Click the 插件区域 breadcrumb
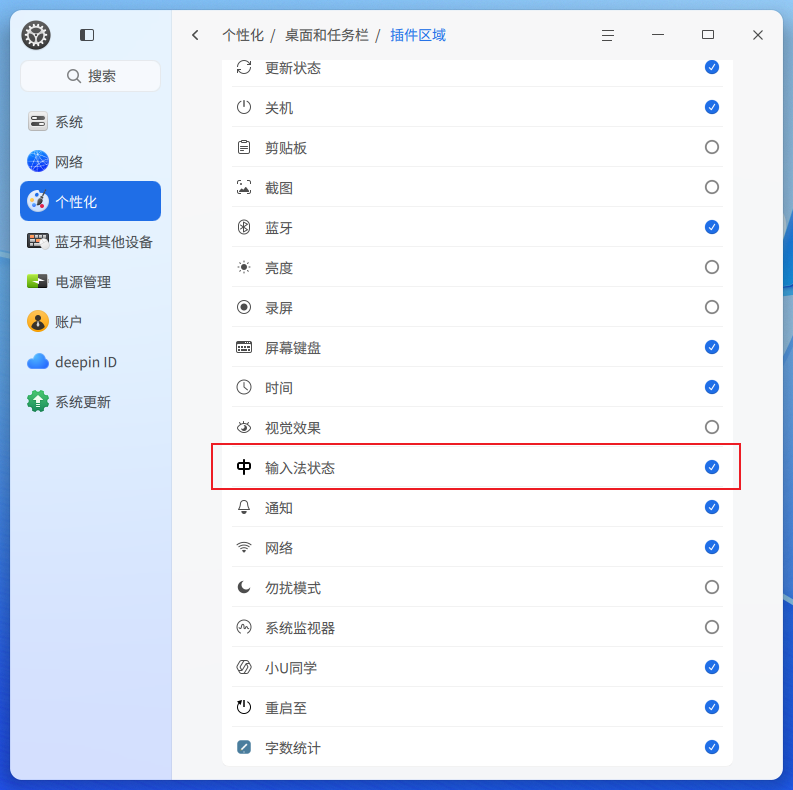Image resolution: width=793 pixels, height=790 pixels. [x=418, y=35]
